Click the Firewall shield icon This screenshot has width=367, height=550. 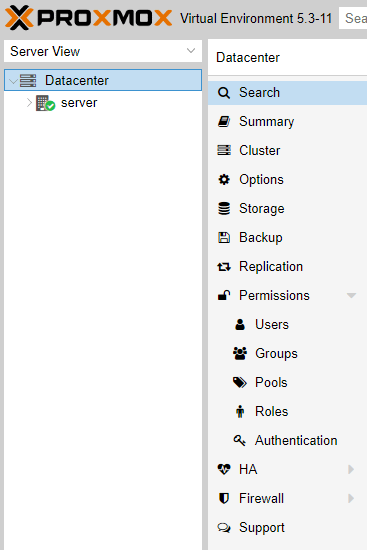[x=224, y=498]
